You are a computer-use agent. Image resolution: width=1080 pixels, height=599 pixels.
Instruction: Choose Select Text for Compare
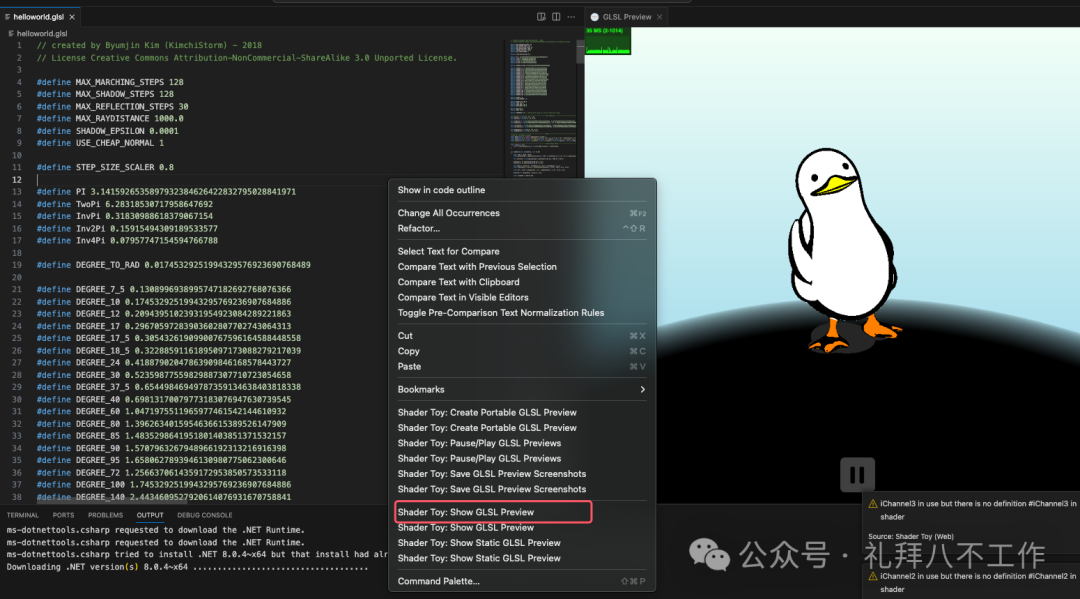(521, 251)
